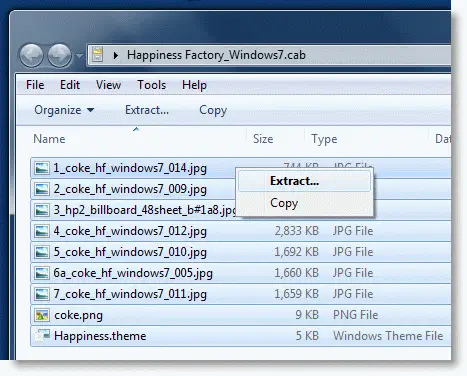Click the image icon of 4_coke_hf_windows7_012.jpg
The width and height of the screenshot is (467, 376).
[42, 231]
